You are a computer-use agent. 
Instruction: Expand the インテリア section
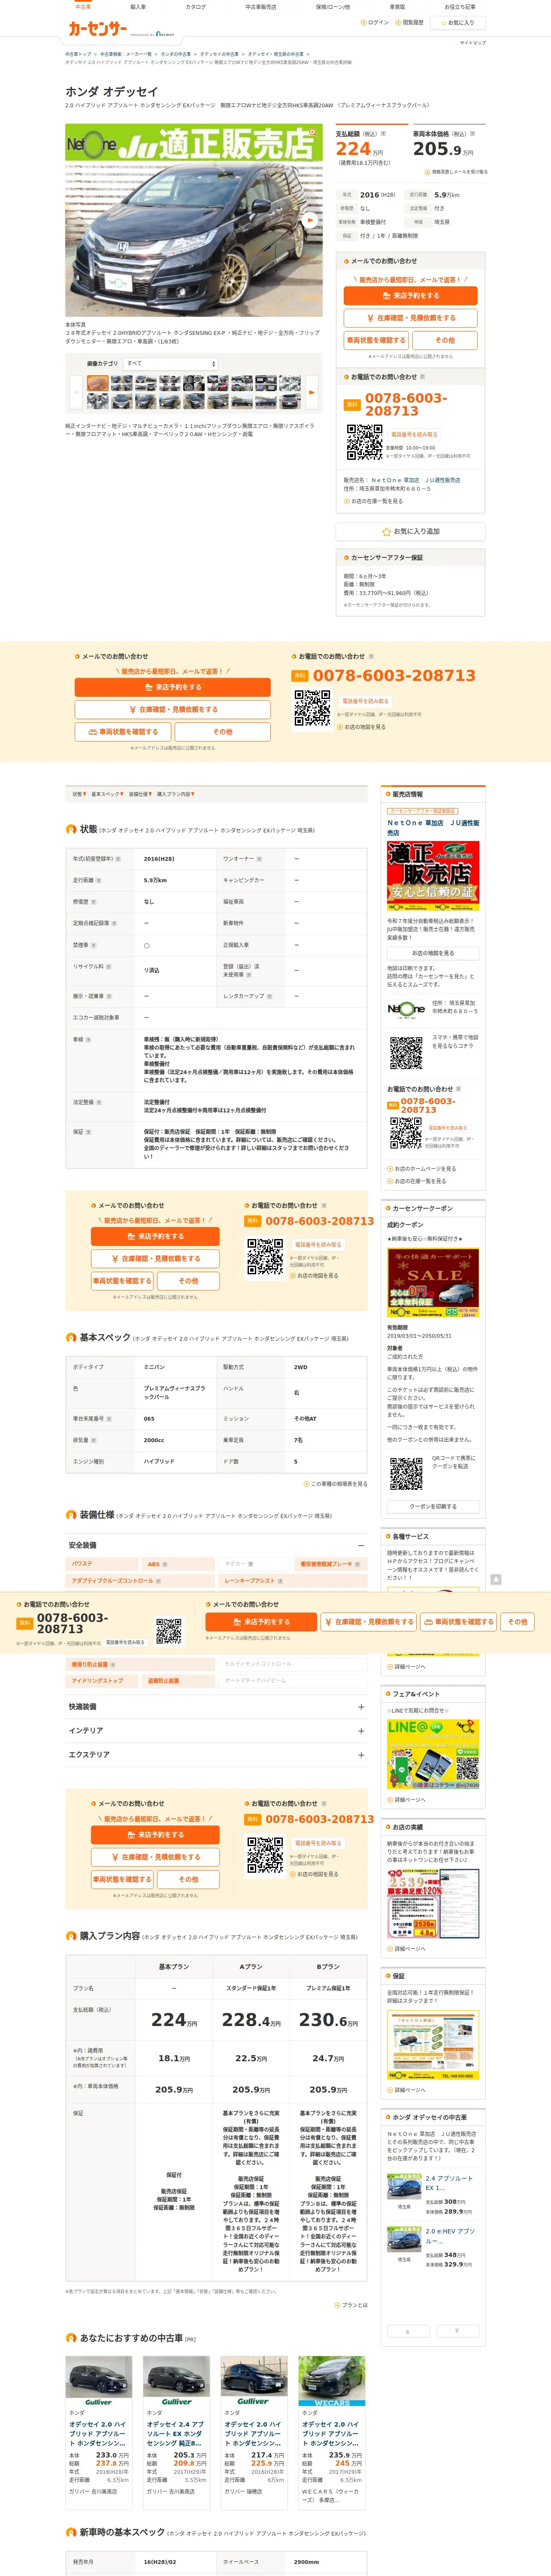click(361, 1731)
